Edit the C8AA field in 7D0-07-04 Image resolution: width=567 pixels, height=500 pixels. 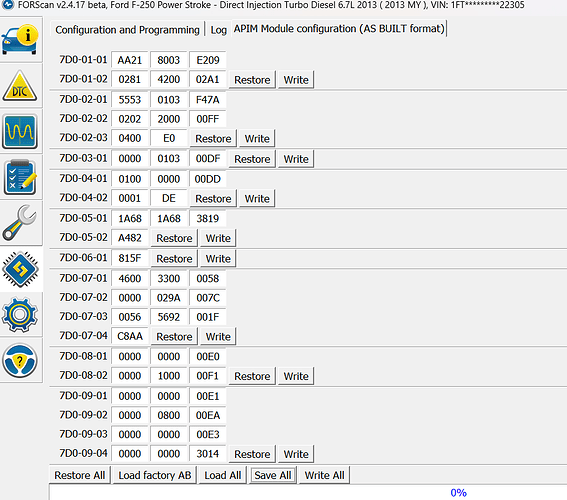click(130, 337)
